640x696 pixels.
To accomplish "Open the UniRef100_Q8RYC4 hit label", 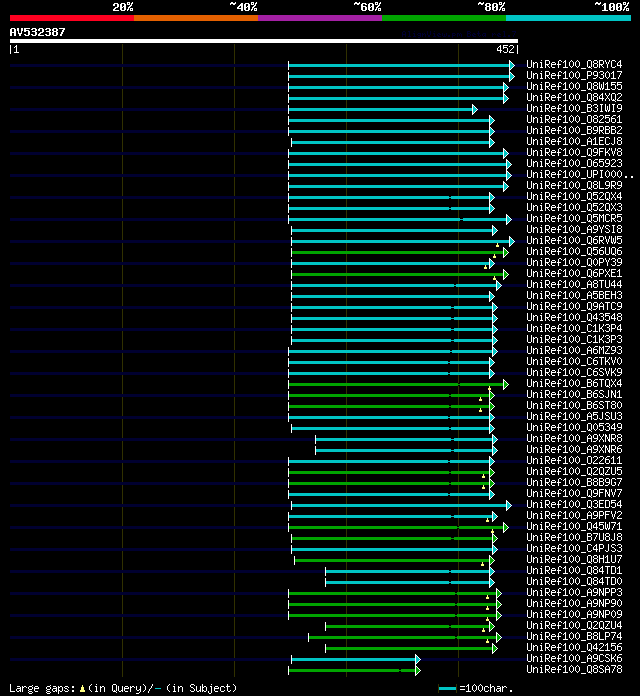I will (574, 64).
